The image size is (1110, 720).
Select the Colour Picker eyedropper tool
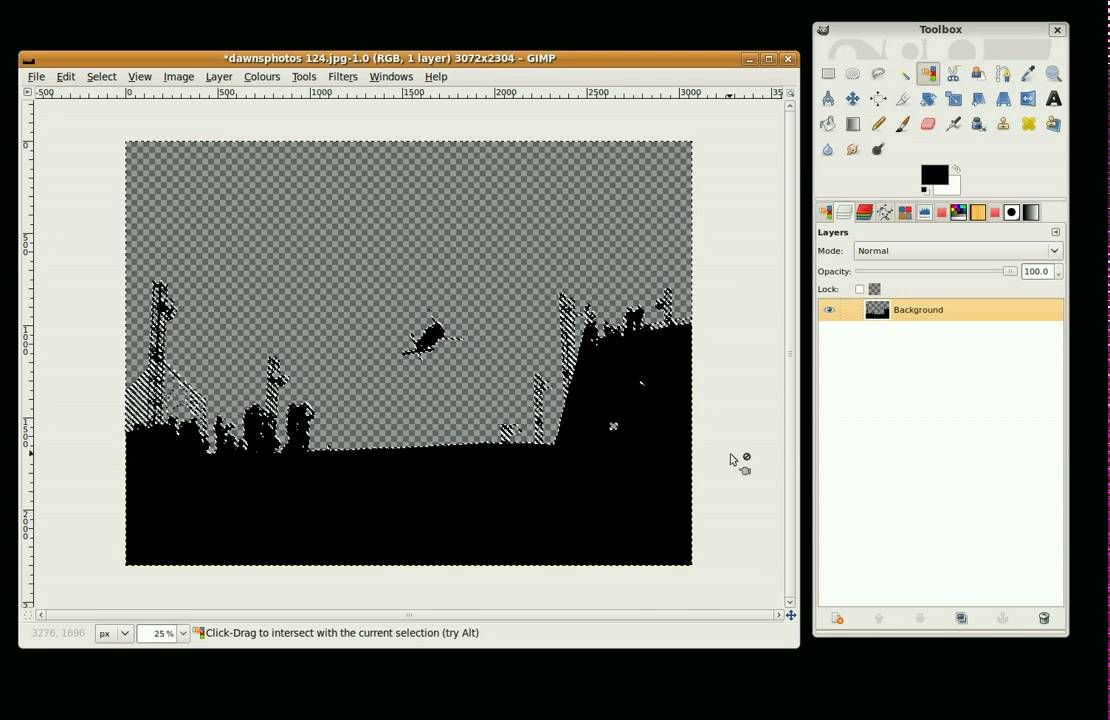pyautogui.click(x=1029, y=74)
